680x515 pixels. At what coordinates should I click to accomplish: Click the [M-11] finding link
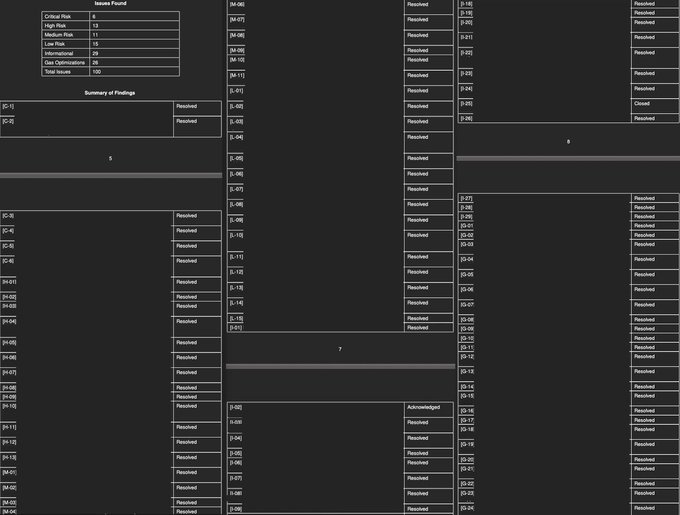[237, 75]
